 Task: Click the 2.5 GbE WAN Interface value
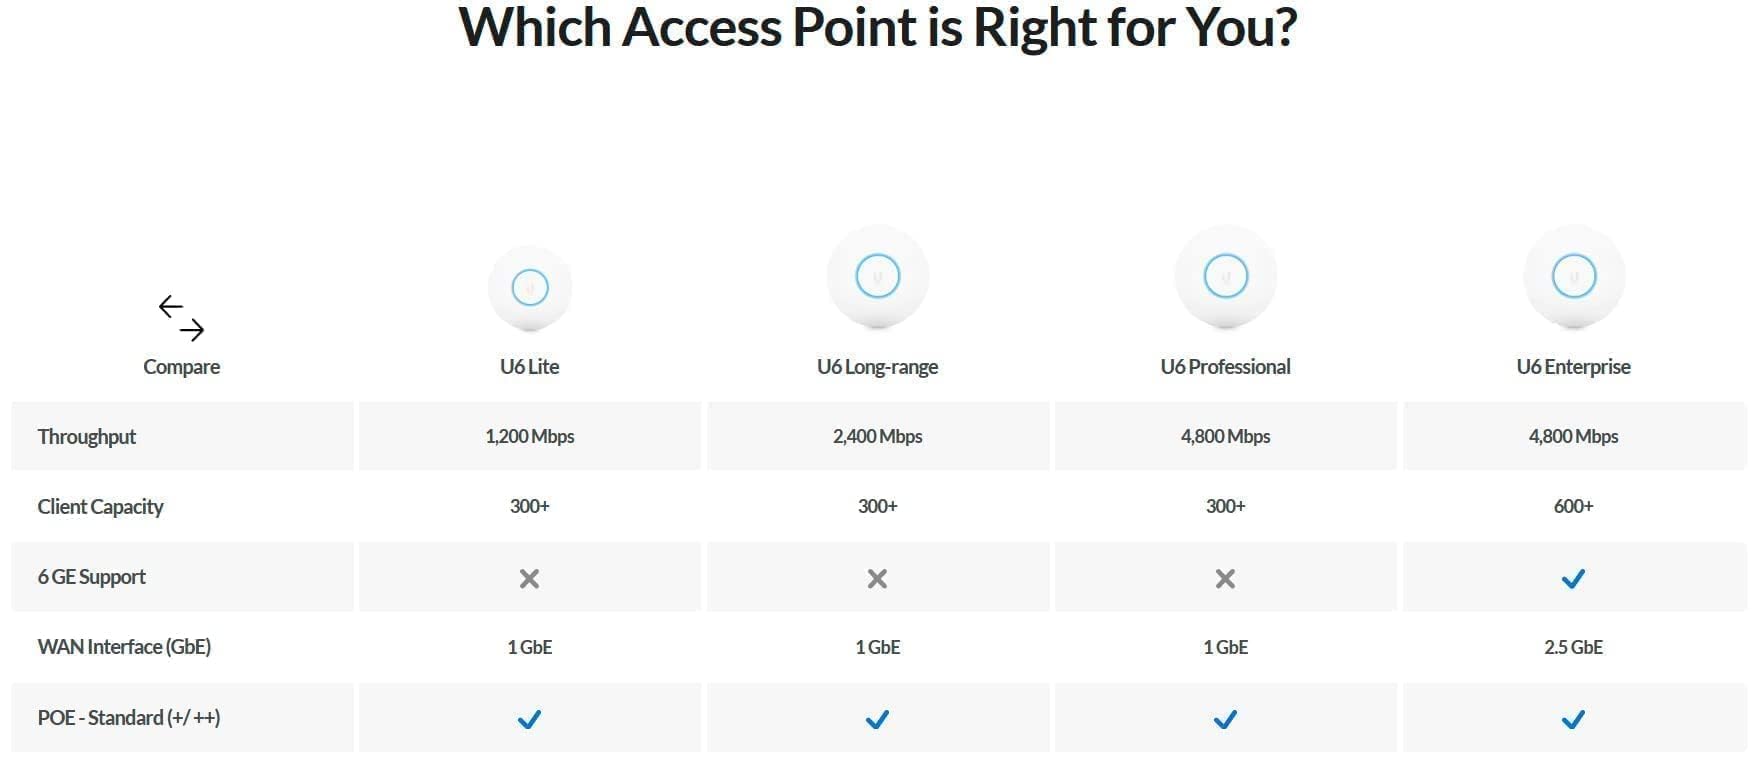(1573, 647)
